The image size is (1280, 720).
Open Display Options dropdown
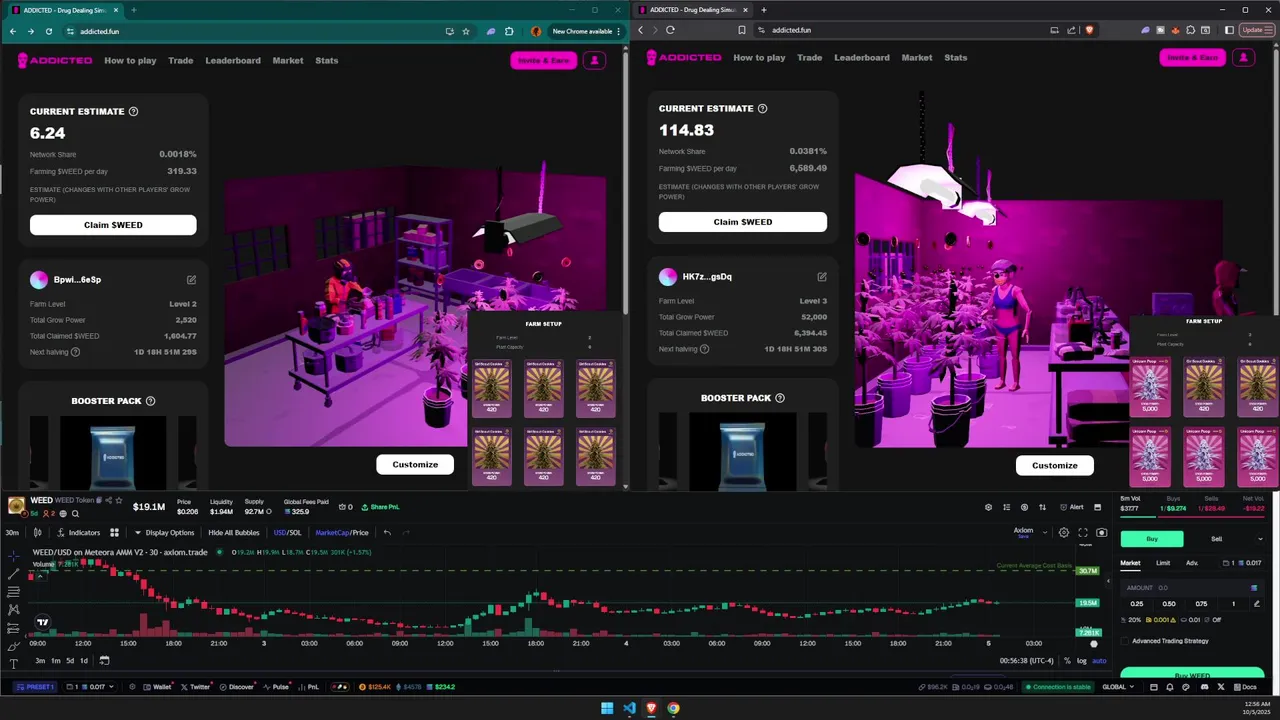coord(164,533)
